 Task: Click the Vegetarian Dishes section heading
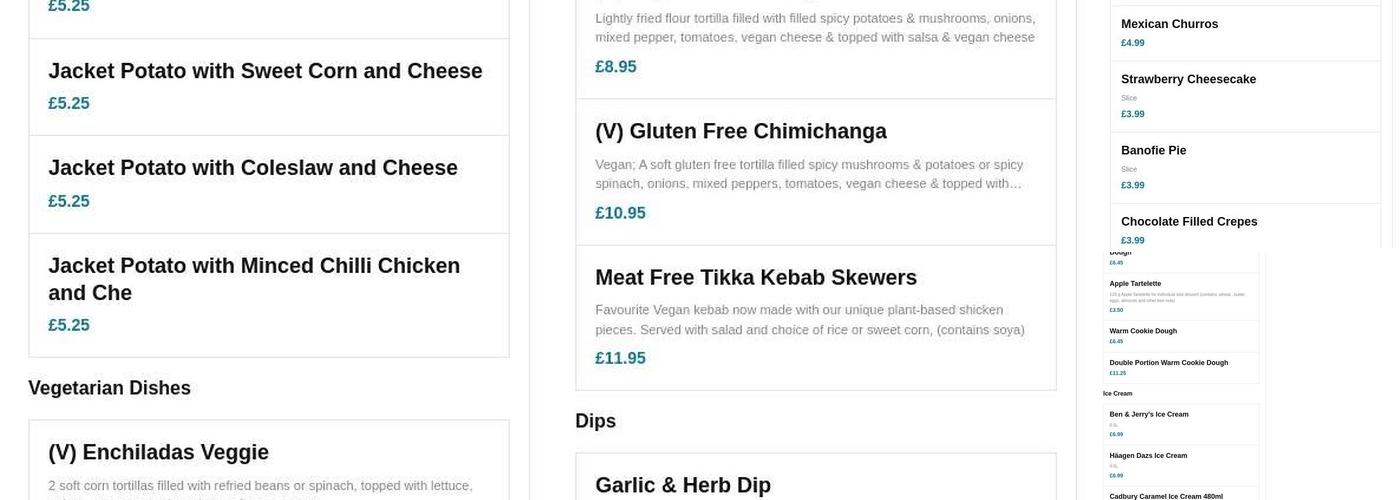coord(109,388)
